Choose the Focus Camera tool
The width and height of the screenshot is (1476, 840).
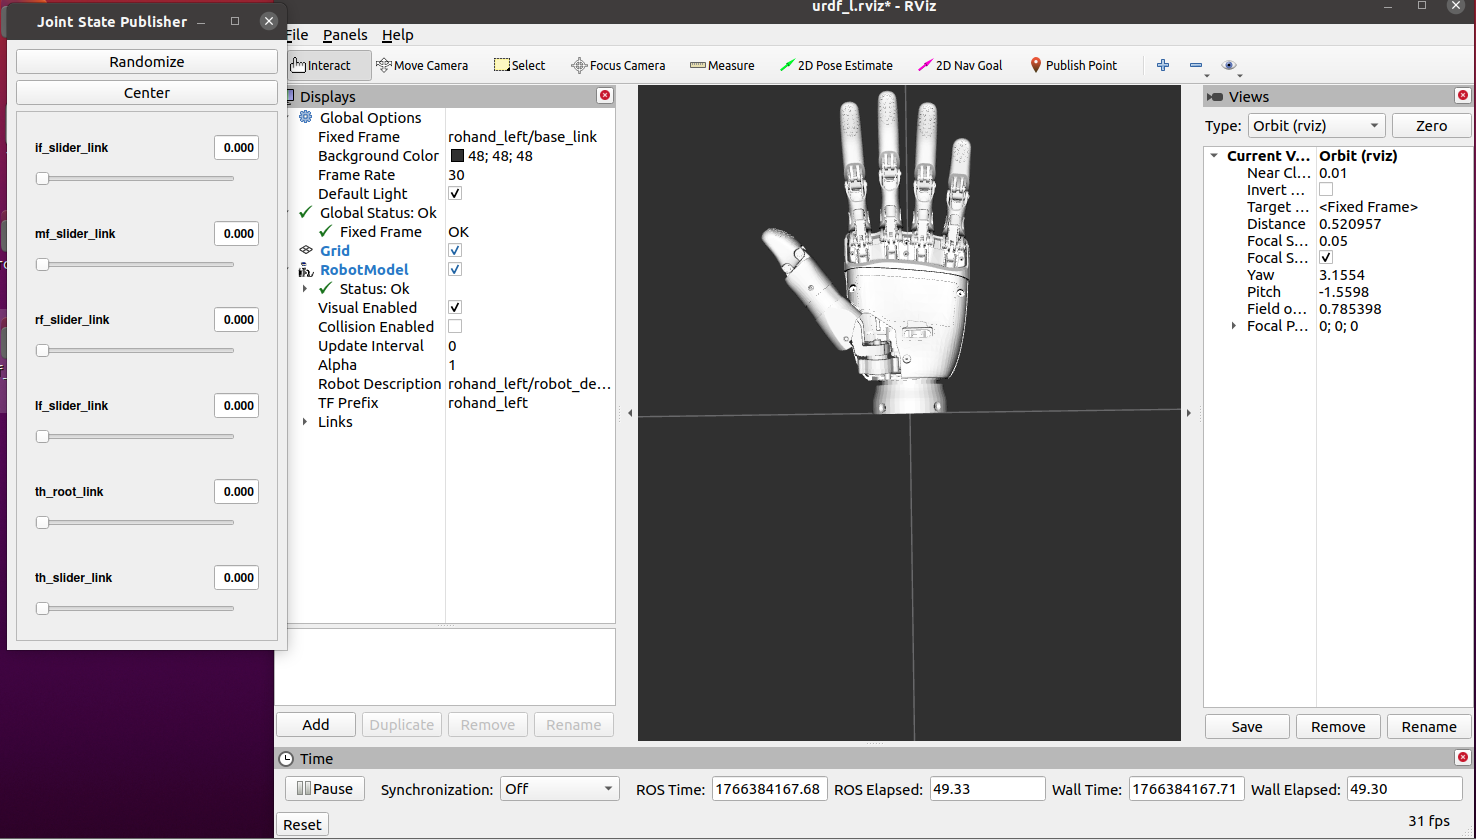(x=617, y=65)
